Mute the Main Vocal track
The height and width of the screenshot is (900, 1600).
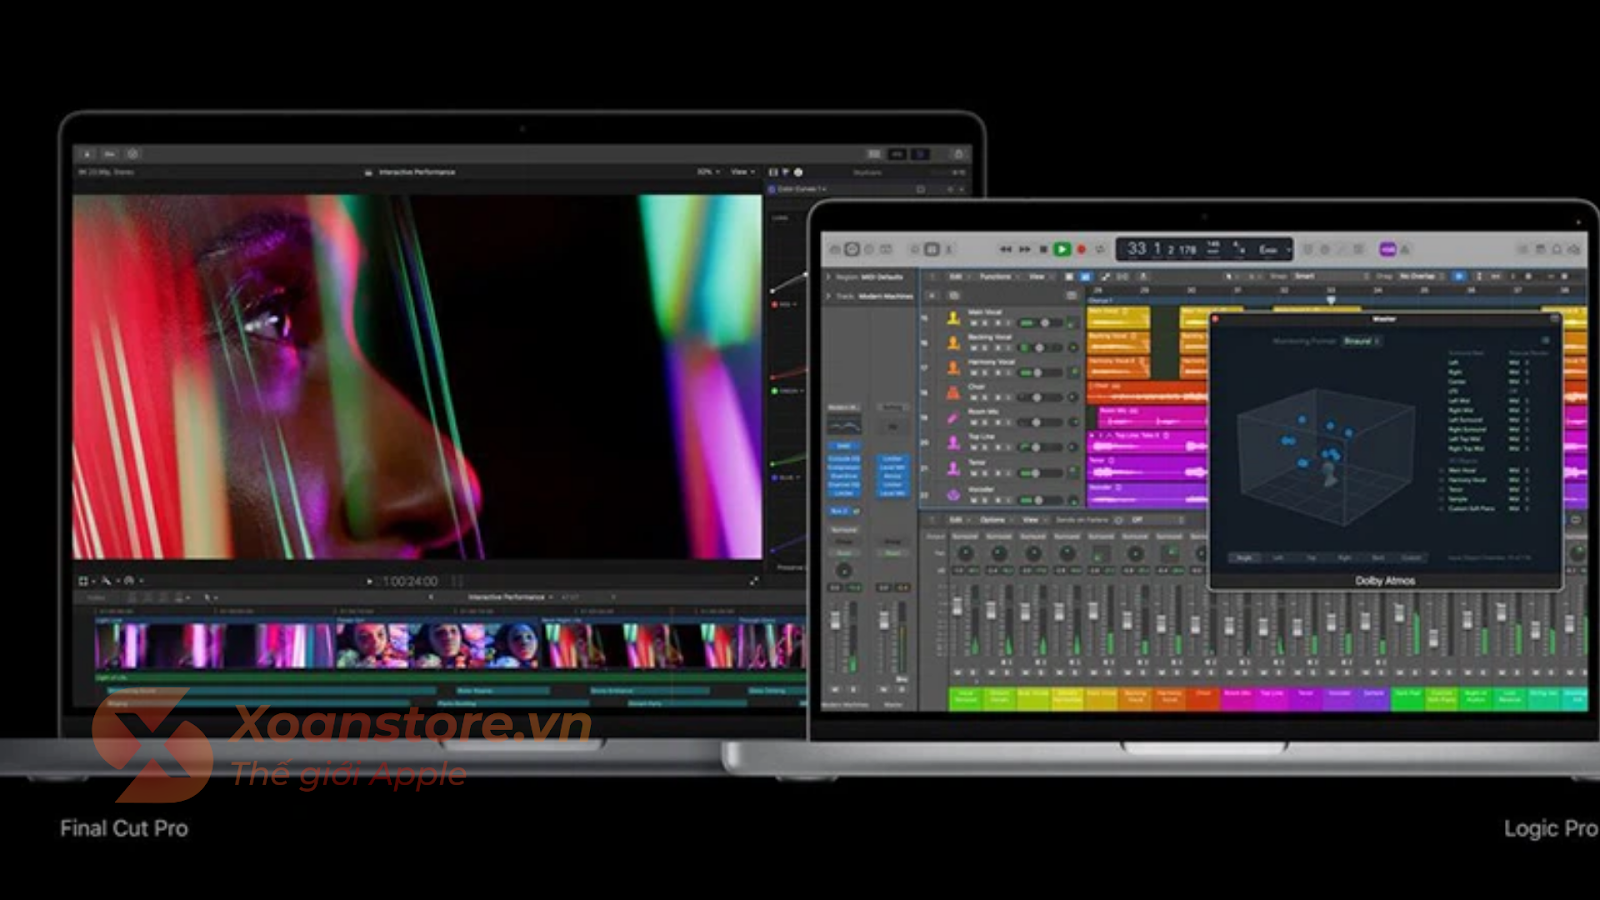[973, 323]
